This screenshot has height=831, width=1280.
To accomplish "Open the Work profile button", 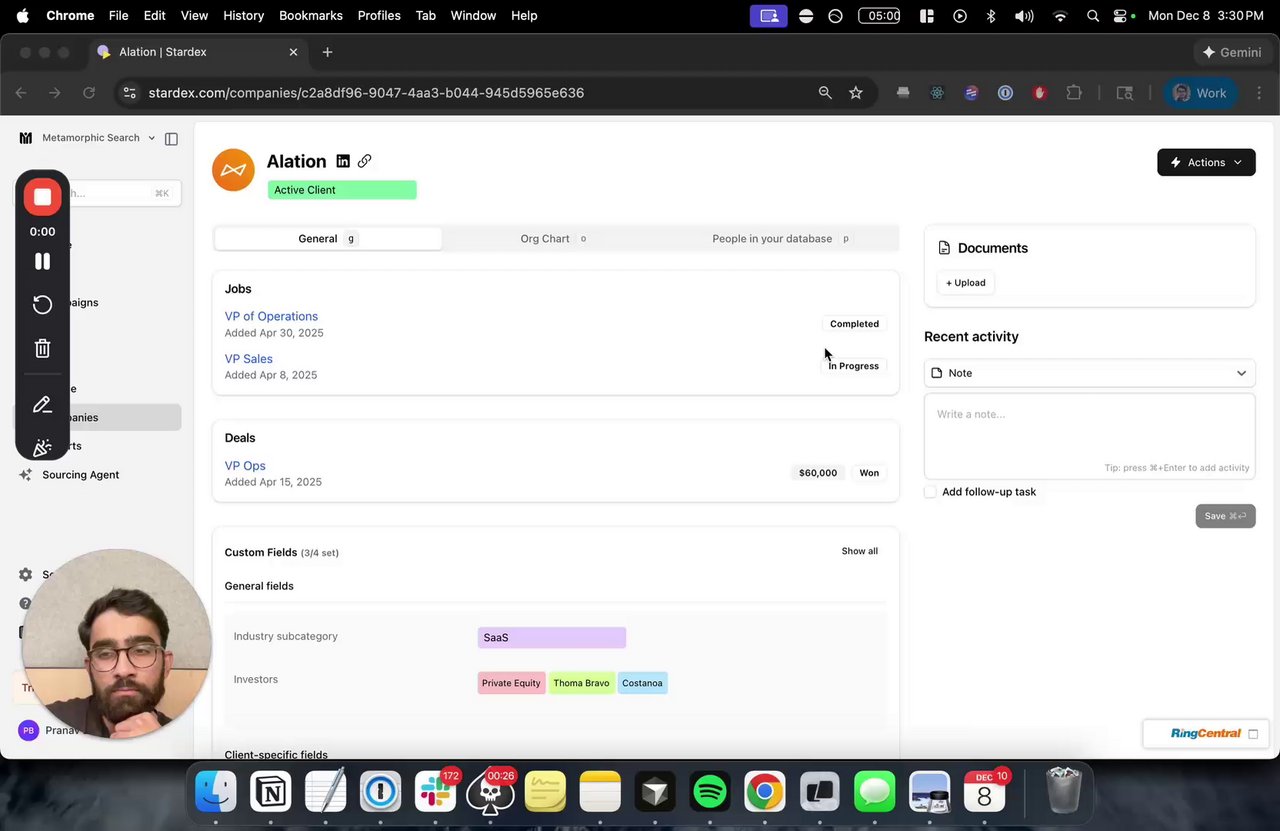I will pyautogui.click(x=1199, y=93).
